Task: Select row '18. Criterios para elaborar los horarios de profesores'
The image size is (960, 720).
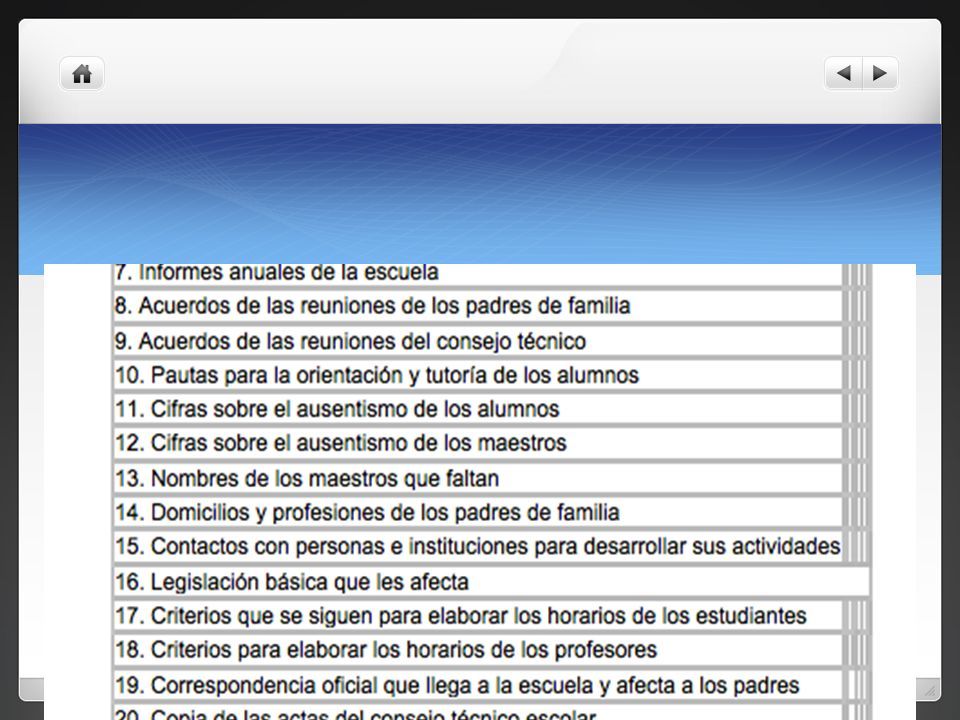Action: (x=478, y=650)
